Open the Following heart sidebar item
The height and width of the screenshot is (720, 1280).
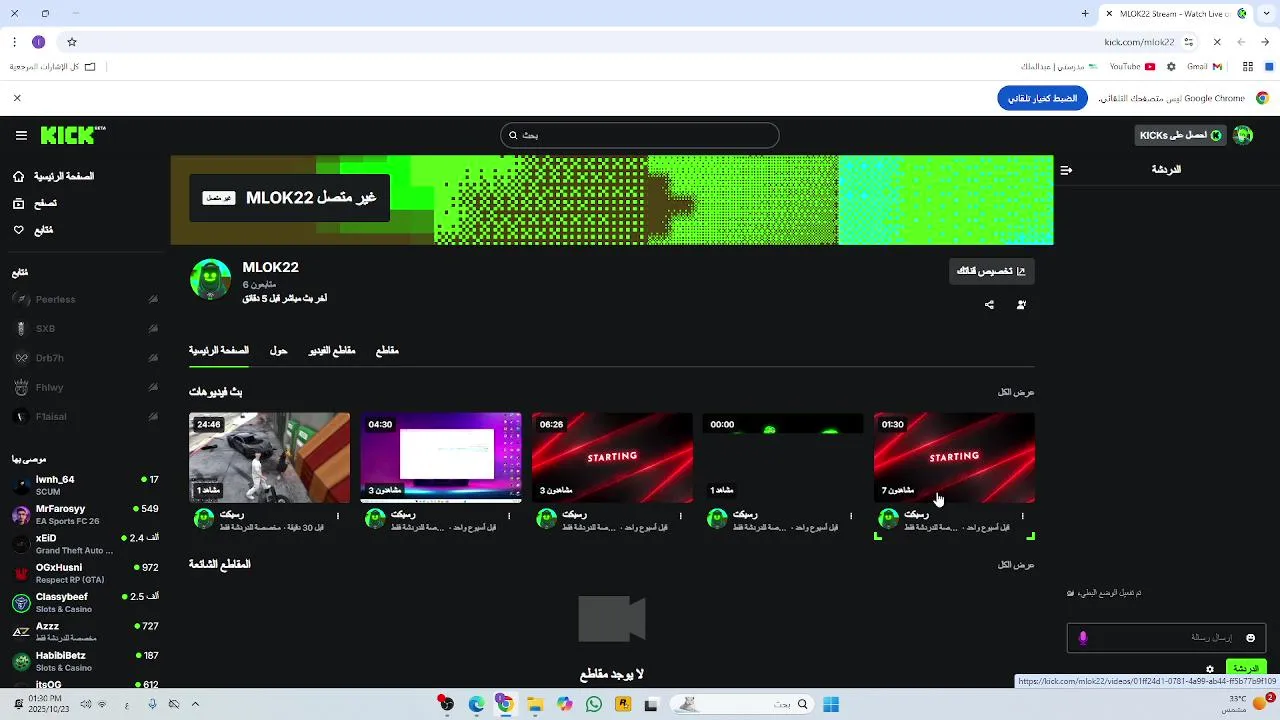(x=33, y=230)
